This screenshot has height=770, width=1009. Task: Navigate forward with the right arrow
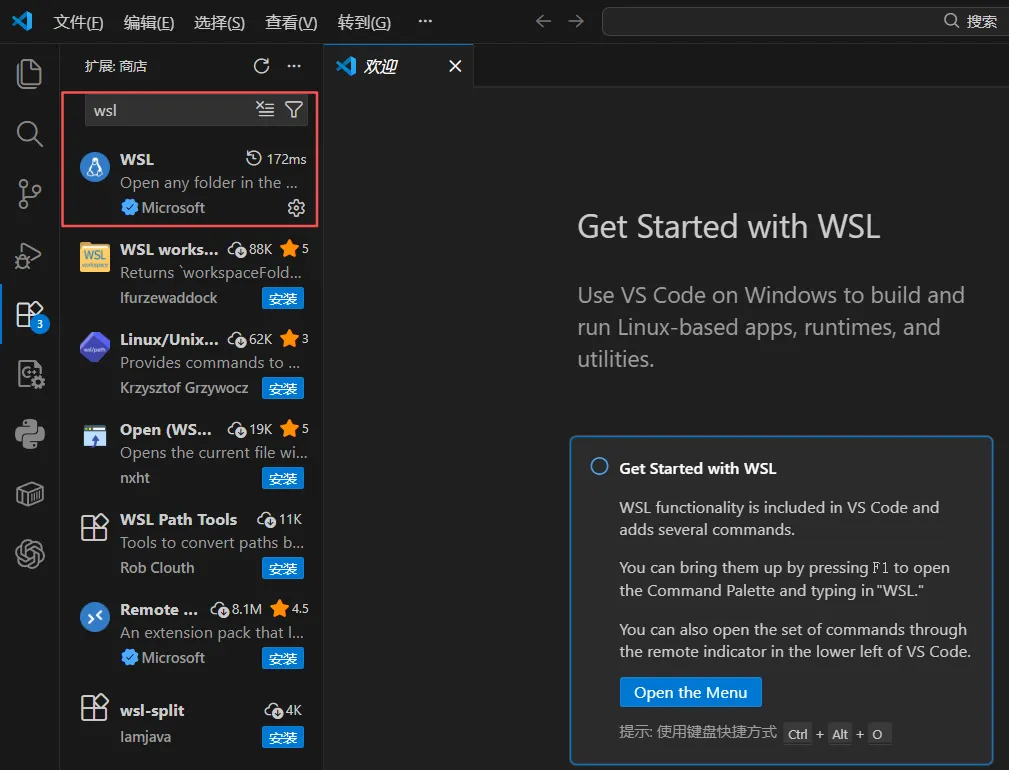576,21
